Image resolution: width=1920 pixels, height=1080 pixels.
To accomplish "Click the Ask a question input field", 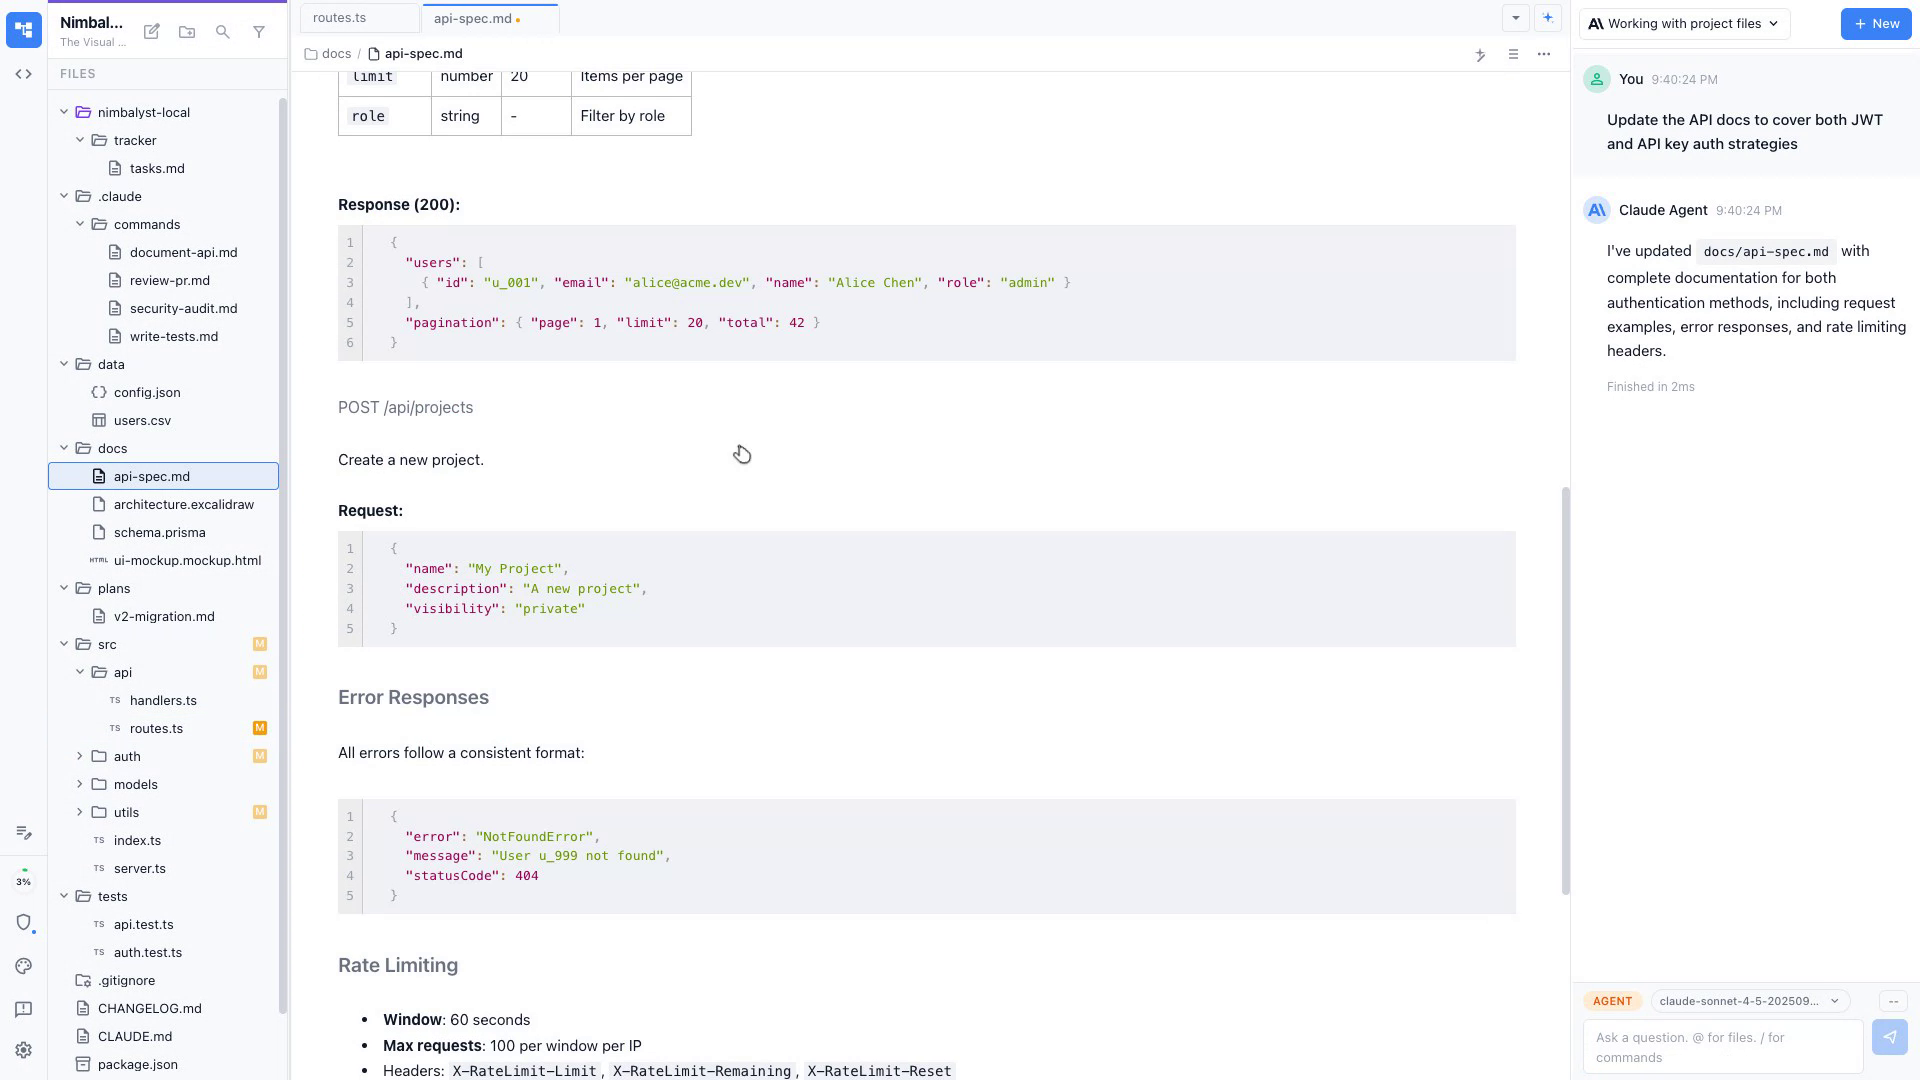I will pos(1722,1046).
